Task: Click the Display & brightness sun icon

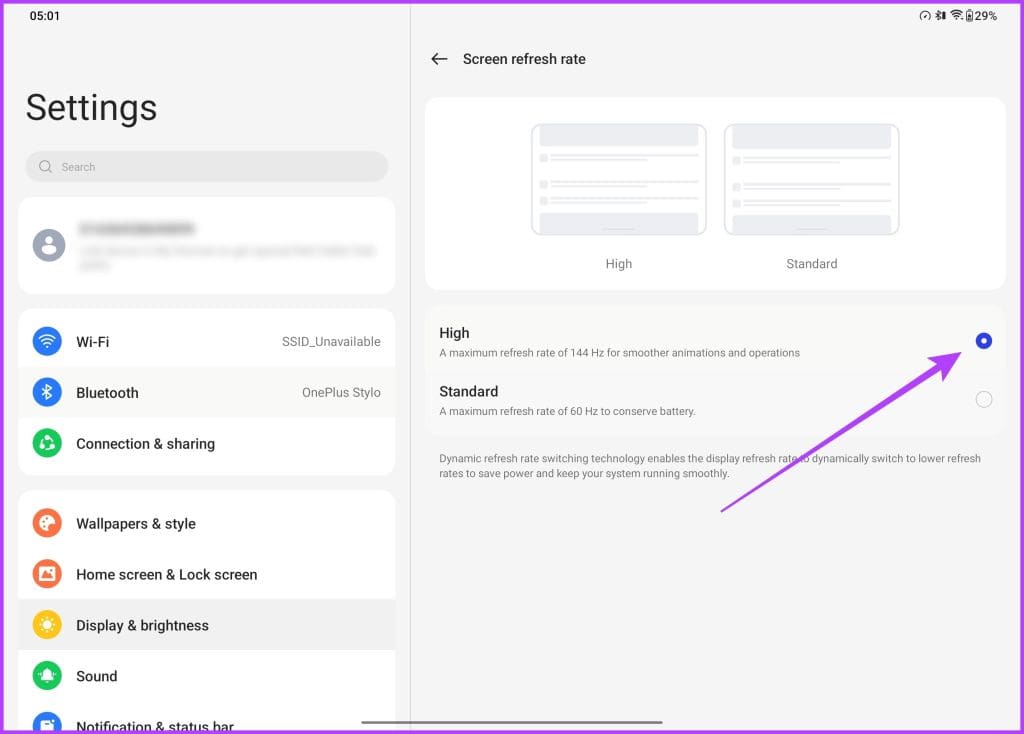Action: tap(47, 625)
